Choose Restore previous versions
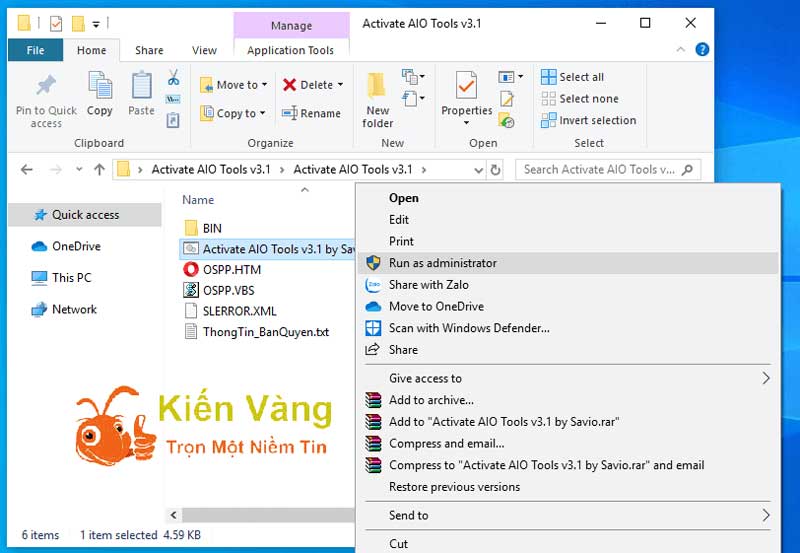The height and width of the screenshot is (553, 800). [x=567, y=487]
